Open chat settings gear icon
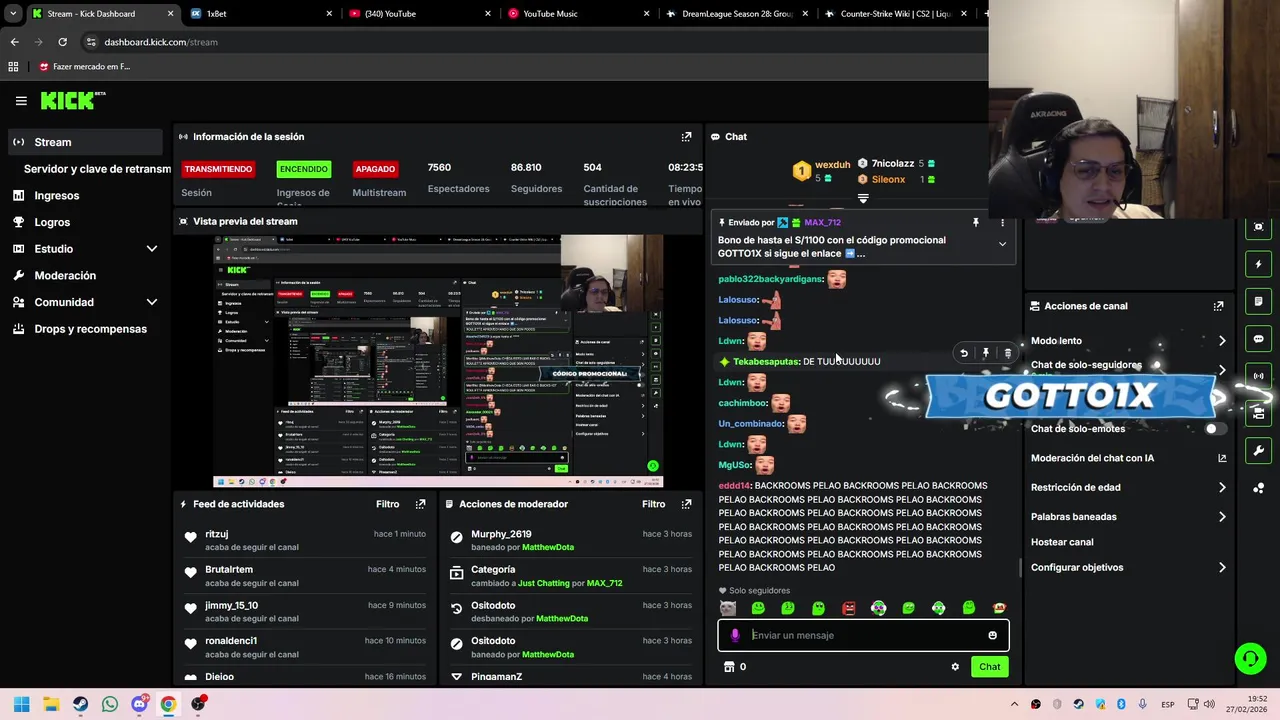This screenshot has height=720, width=1280. coord(955,667)
